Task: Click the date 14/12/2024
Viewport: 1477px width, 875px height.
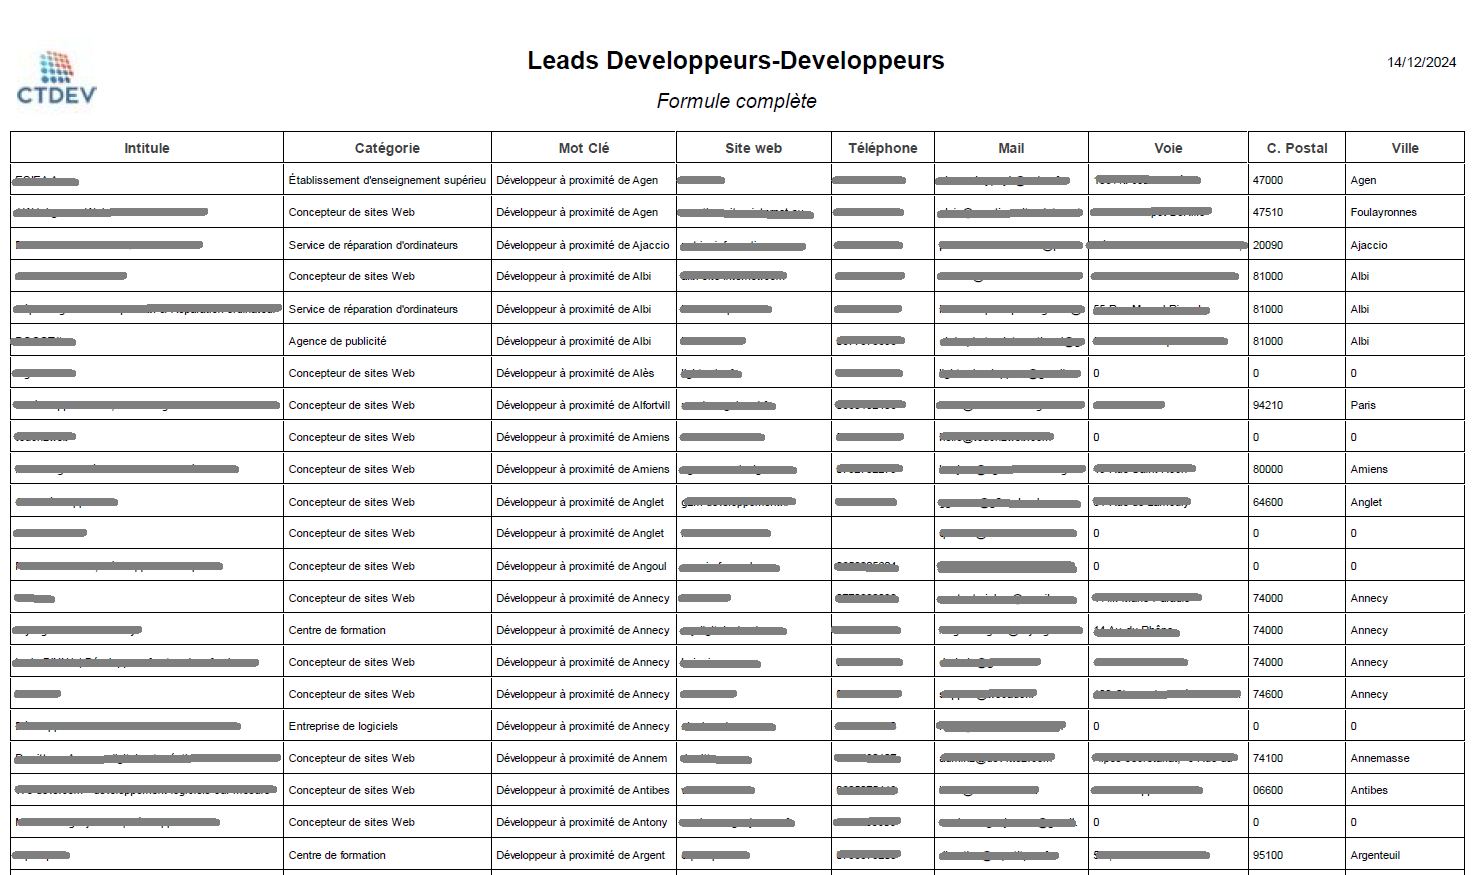Action: click(x=1421, y=62)
